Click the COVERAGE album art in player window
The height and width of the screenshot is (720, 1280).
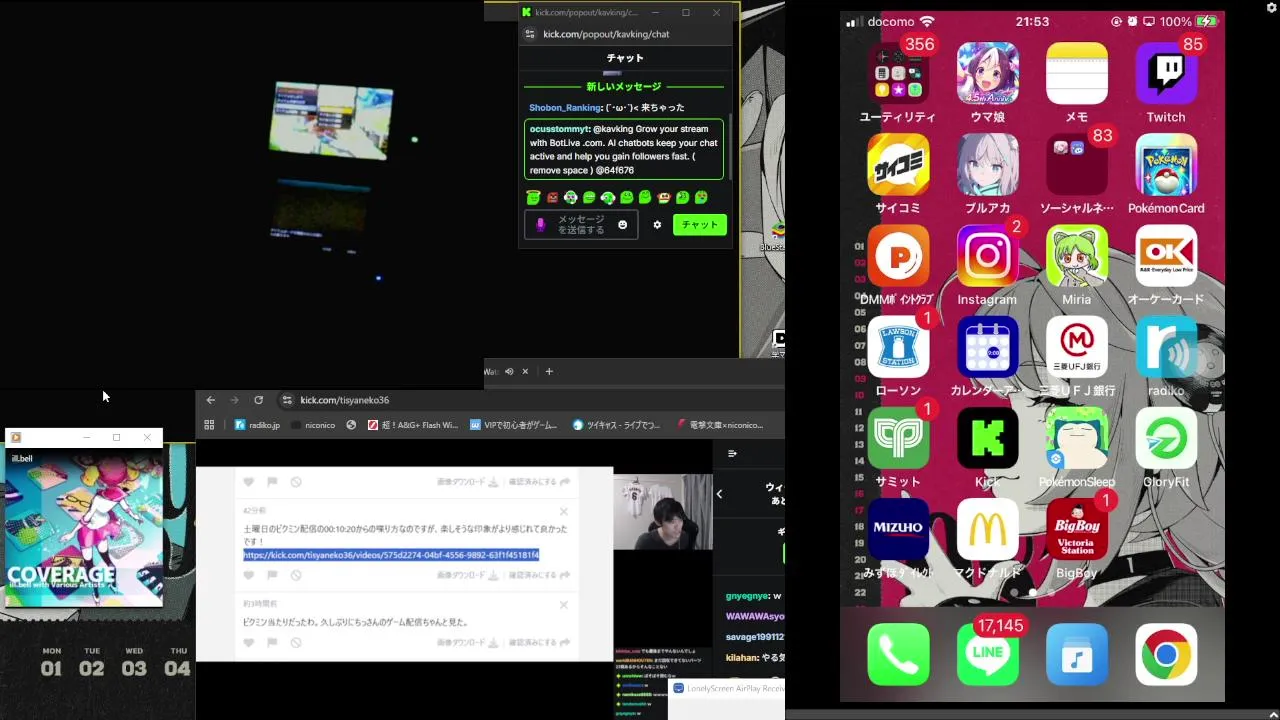(84, 527)
